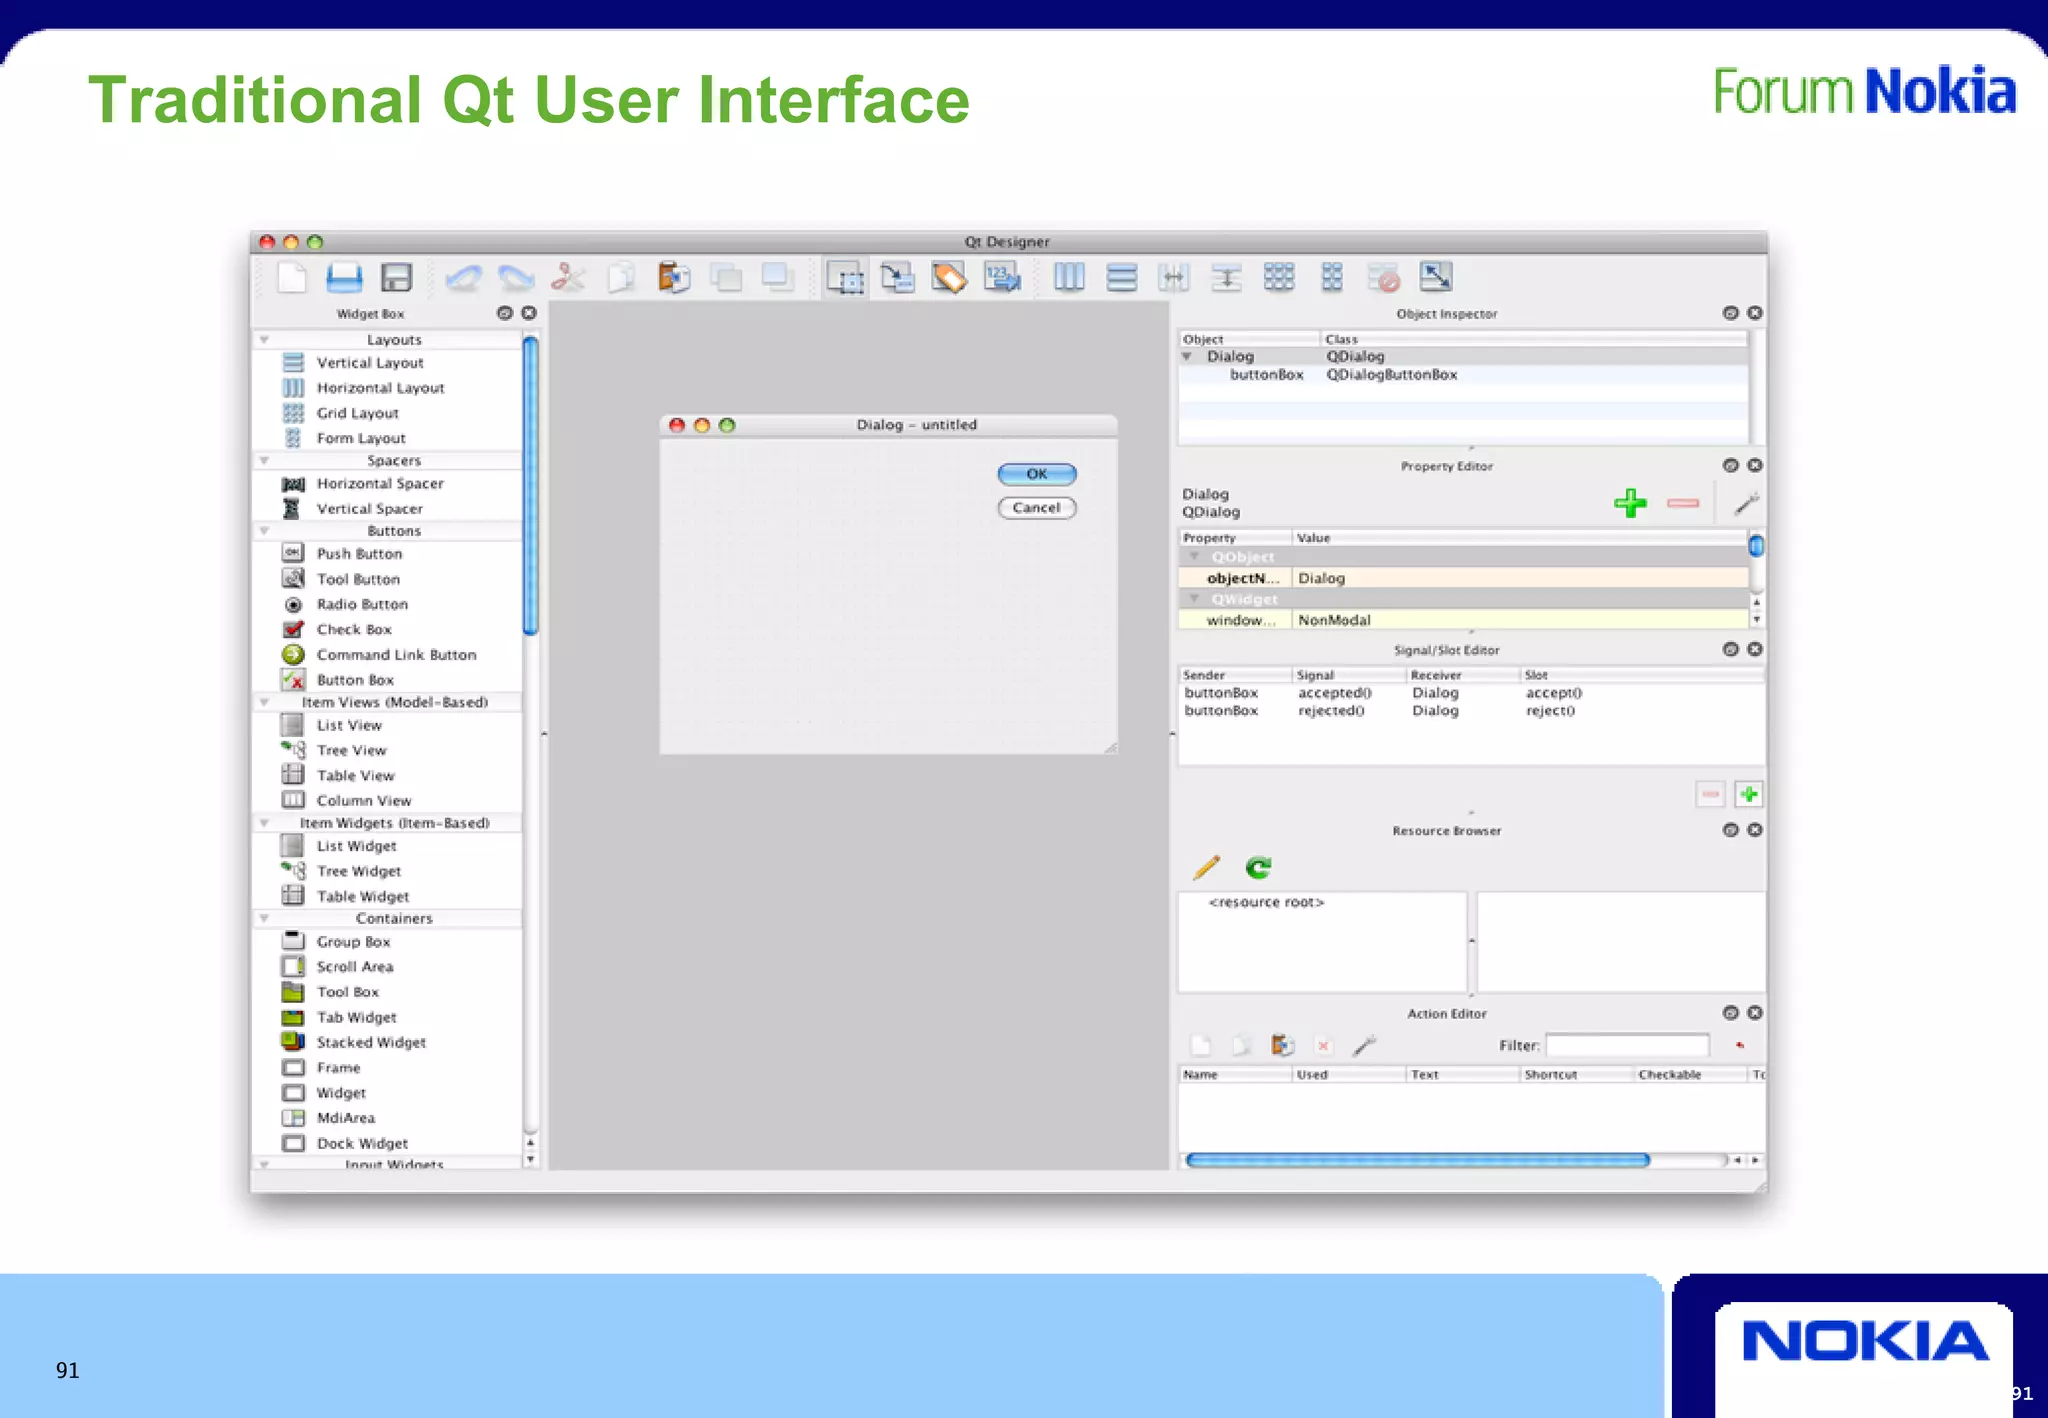Image resolution: width=2048 pixels, height=1418 pixels.
Task: Add dynamic property with green plus
Action: tap(1630, 503)
